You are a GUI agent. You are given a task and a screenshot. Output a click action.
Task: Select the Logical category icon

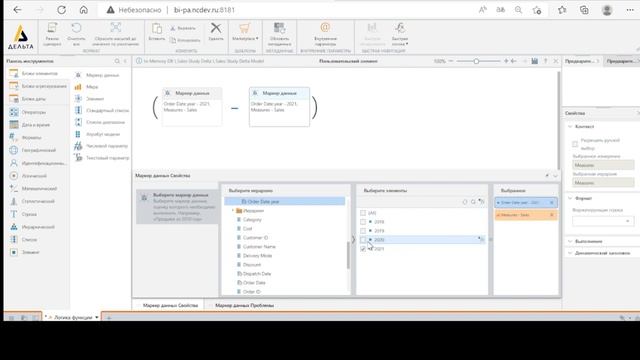pos(13,176)
